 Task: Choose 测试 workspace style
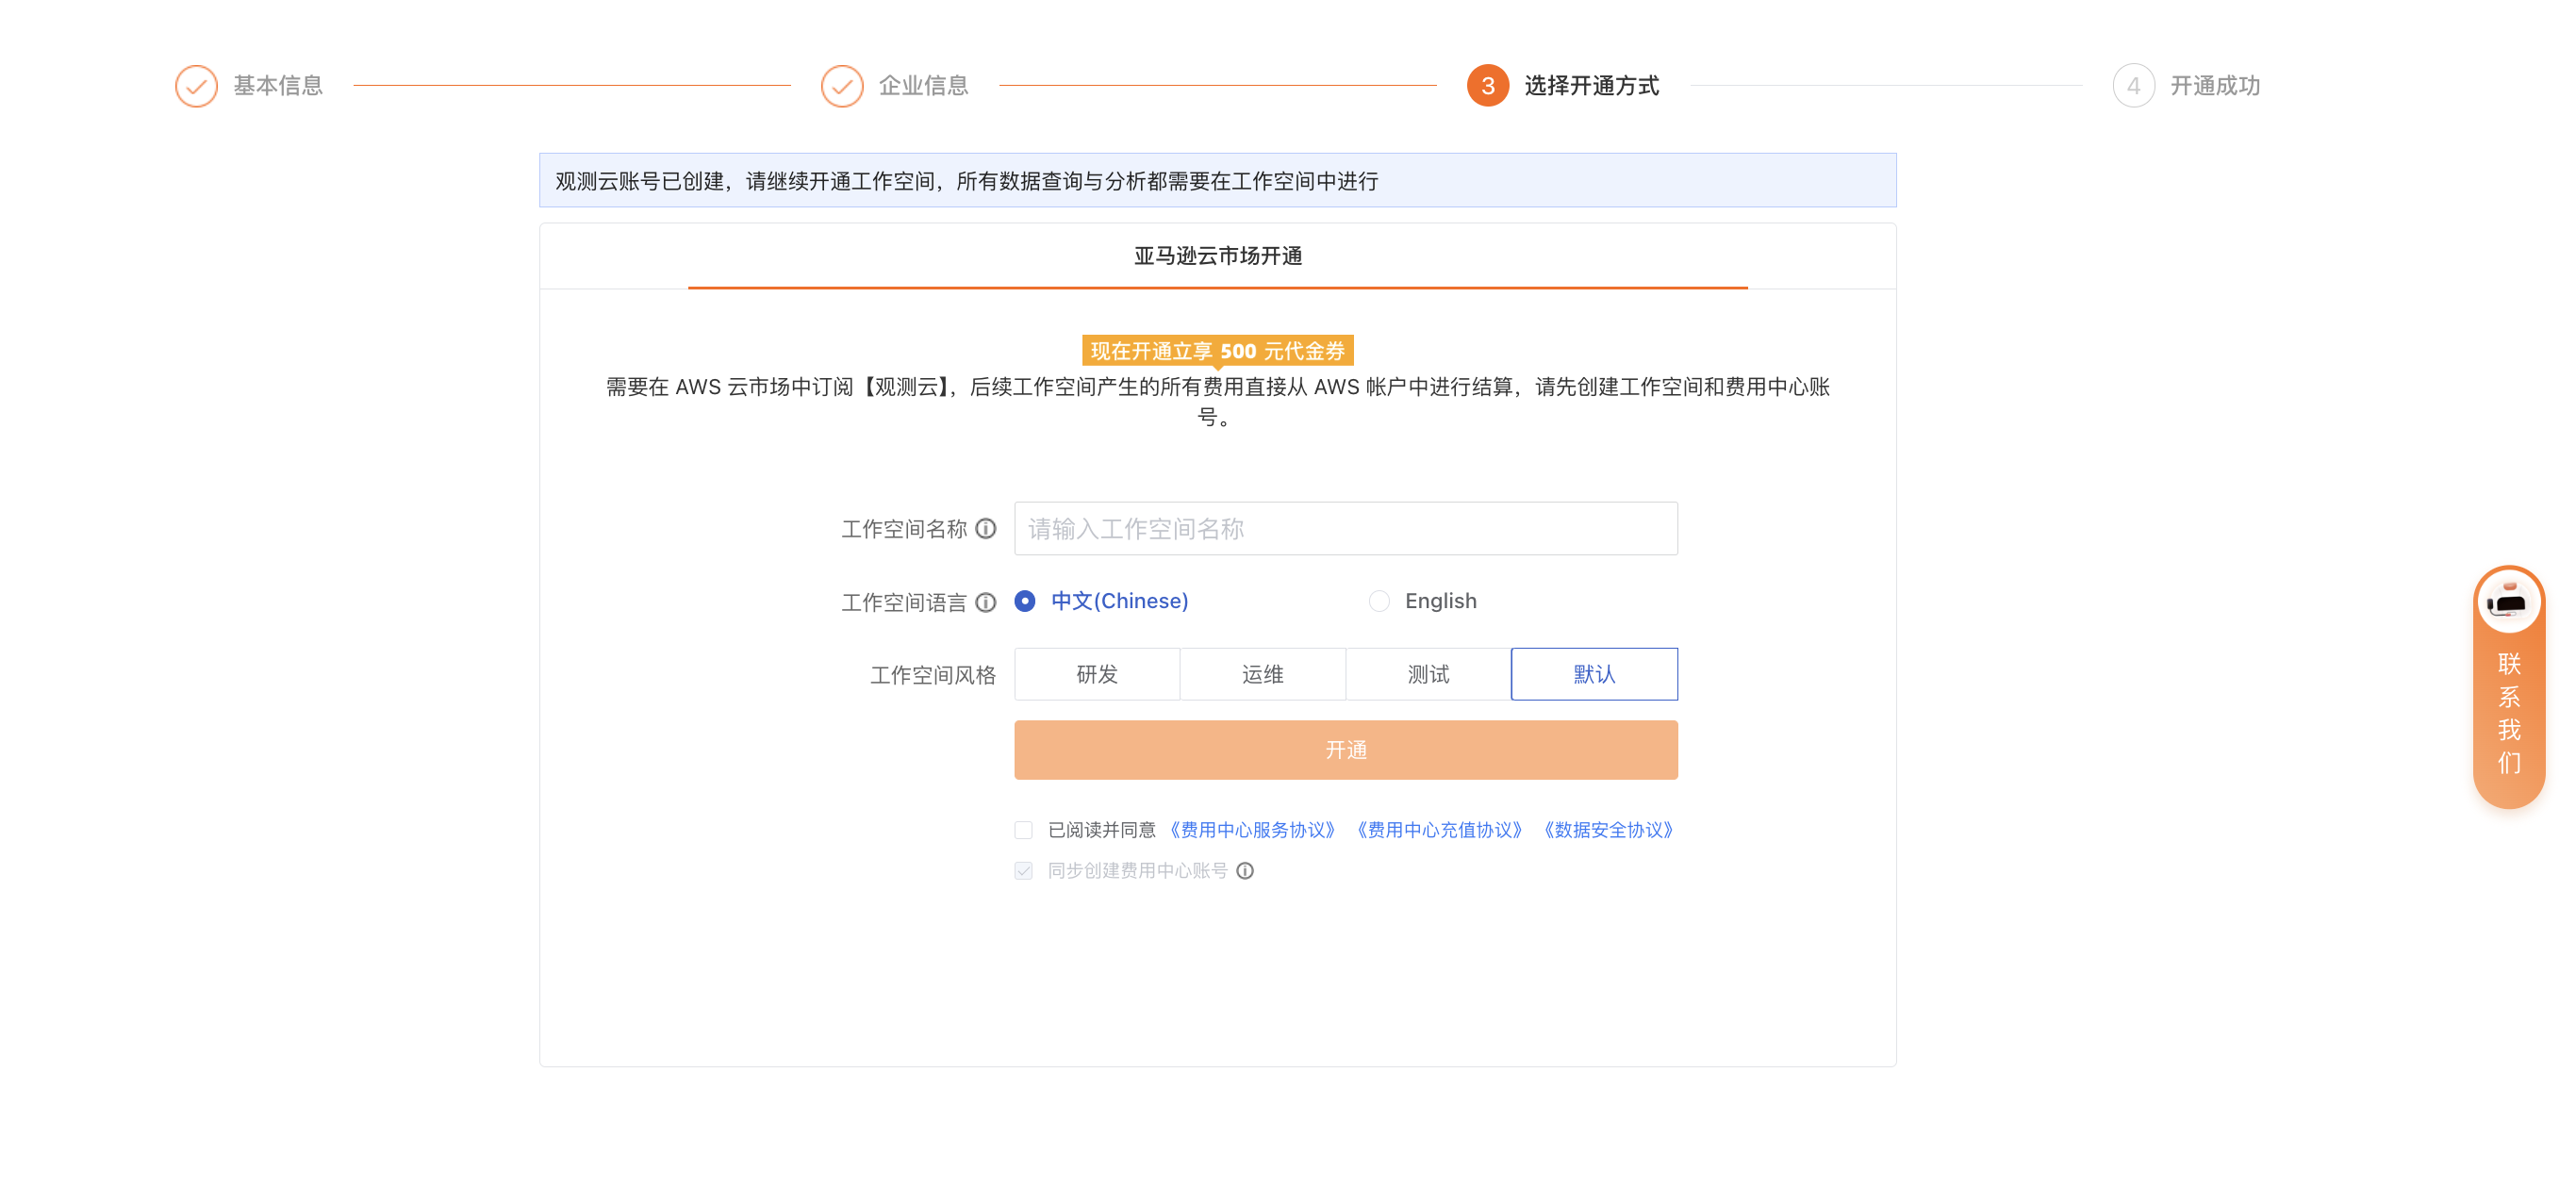(1429, 674)
